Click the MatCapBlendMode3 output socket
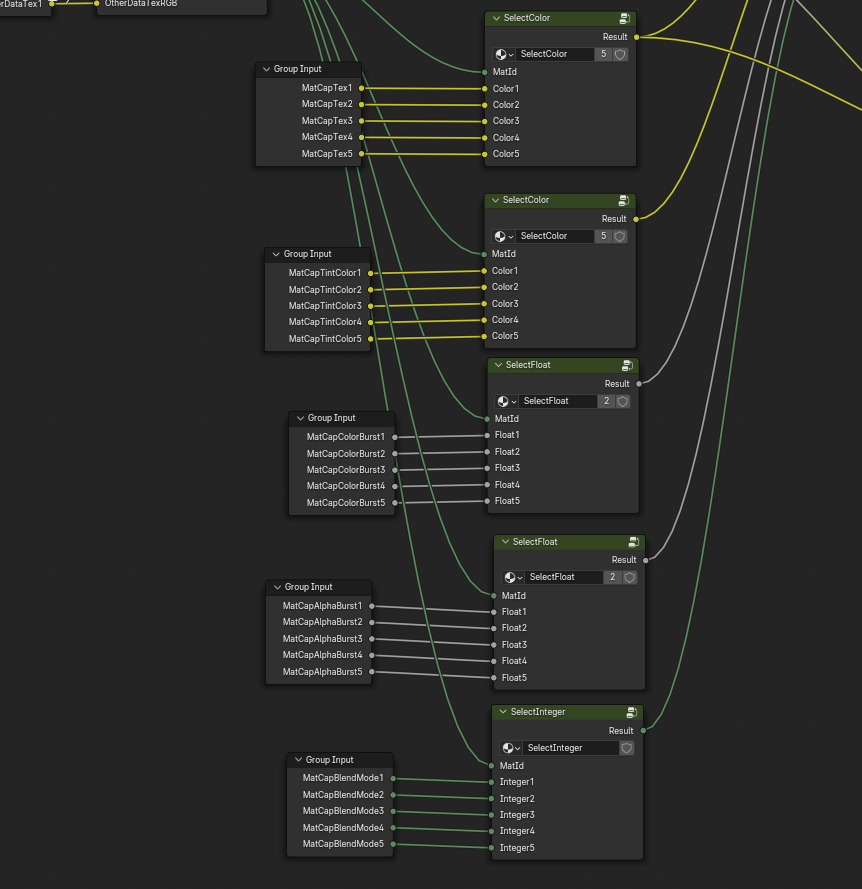Viewport: 862px width, 889px height. click(393, 811)
